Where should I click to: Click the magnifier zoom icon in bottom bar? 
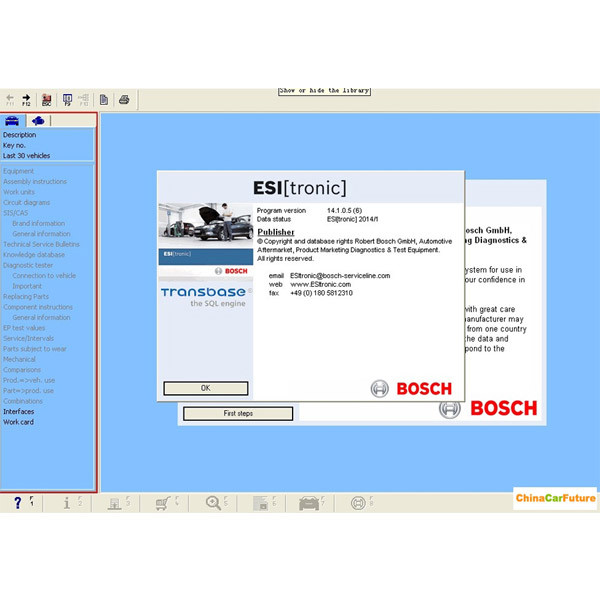(x=213, y=503)
